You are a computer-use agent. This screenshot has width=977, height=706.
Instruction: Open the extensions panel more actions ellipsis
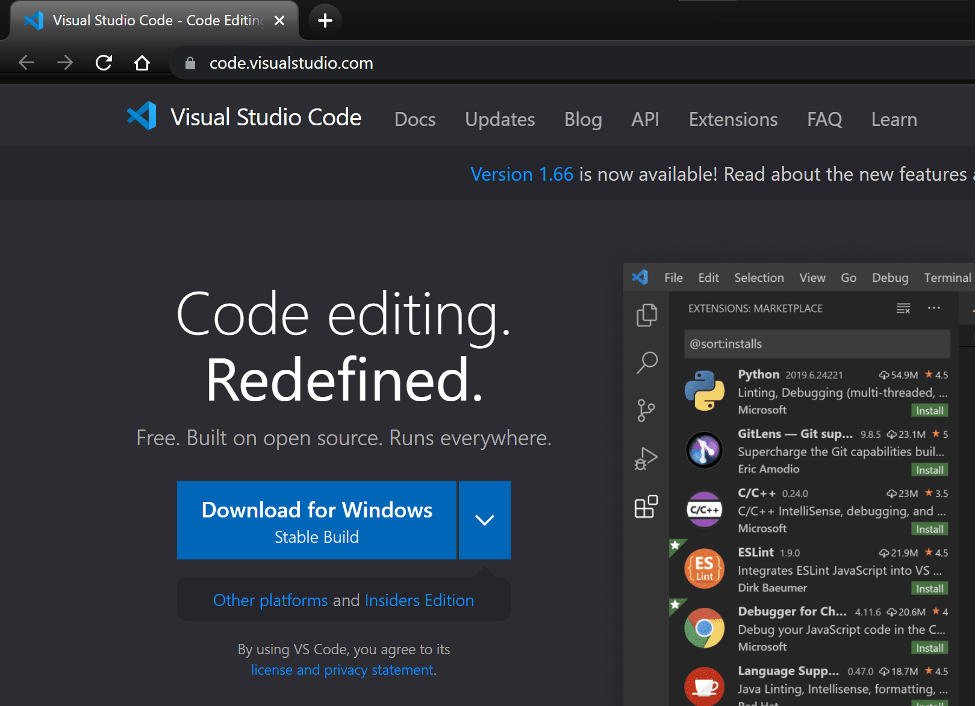pos(934,308)
